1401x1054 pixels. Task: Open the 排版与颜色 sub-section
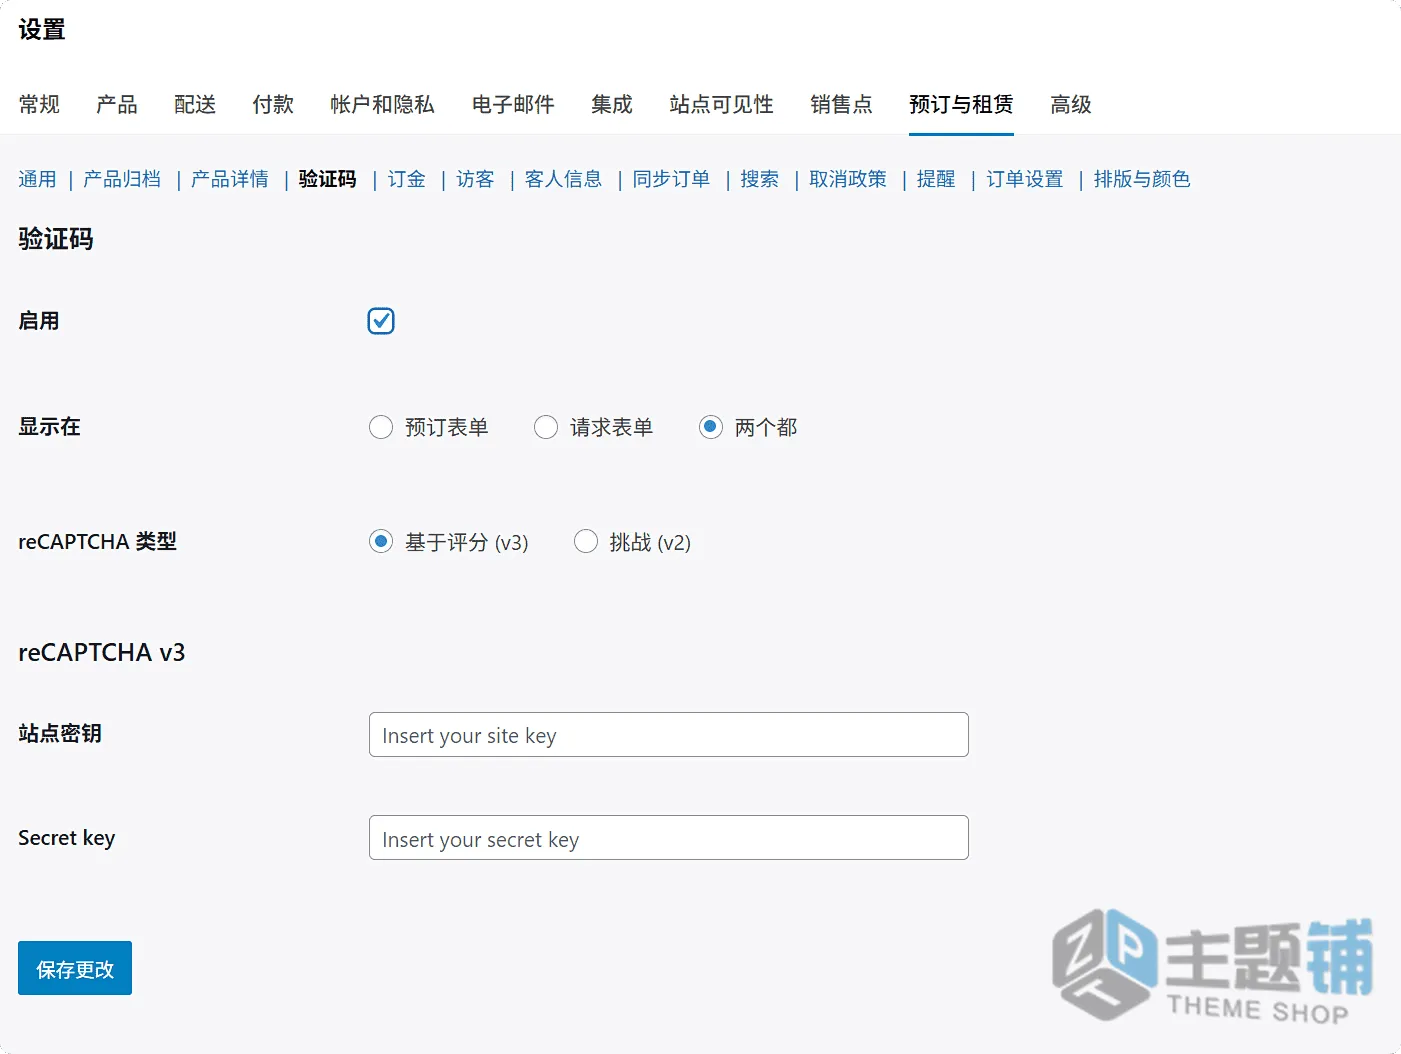click(1142, 179)
